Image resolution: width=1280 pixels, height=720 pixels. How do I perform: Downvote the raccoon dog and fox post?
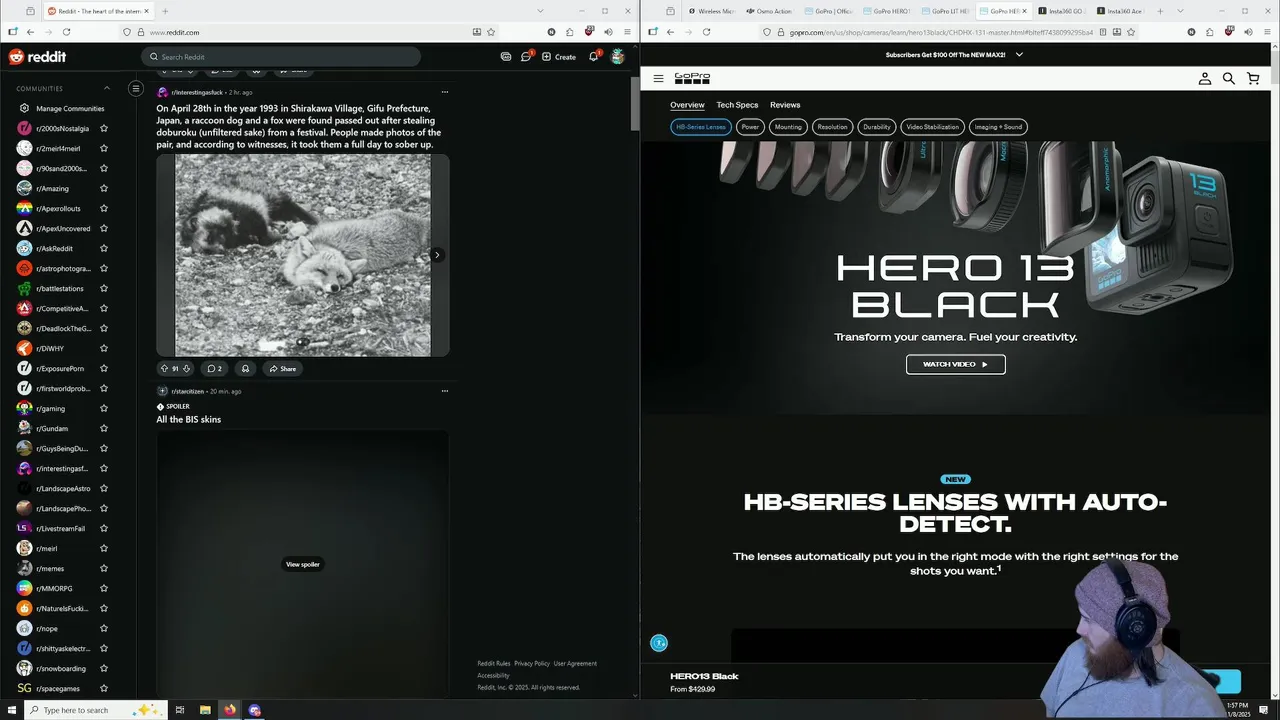(x=186, y=368)
